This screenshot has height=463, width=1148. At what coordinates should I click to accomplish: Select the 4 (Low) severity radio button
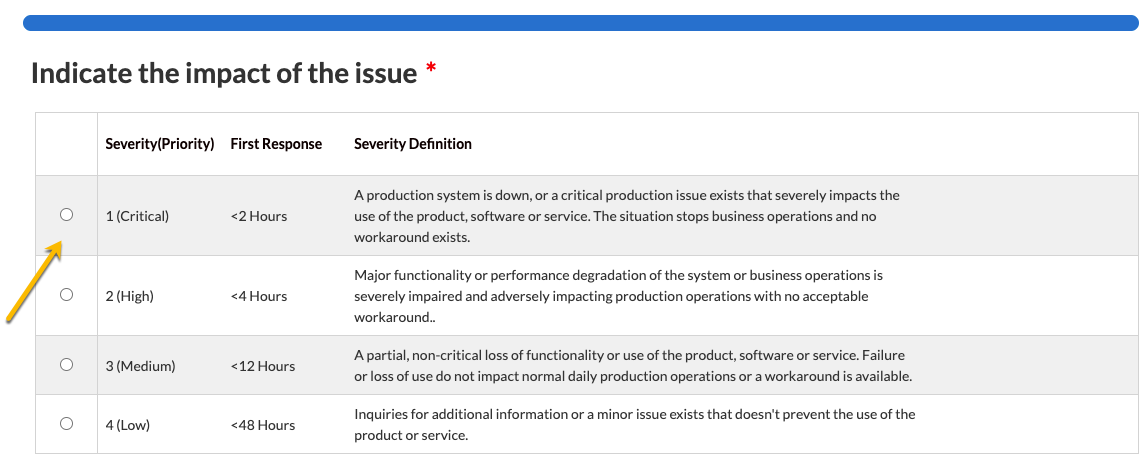click(x=66, y=424)
